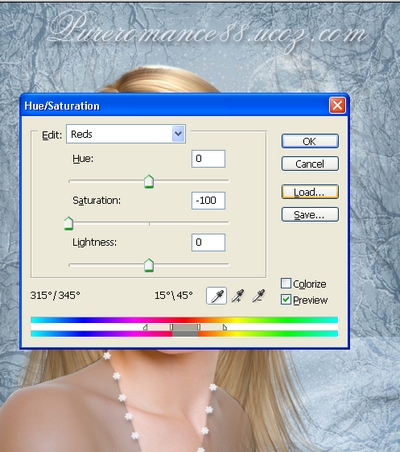Click the Saturation slider handle

tap(69, 223)
